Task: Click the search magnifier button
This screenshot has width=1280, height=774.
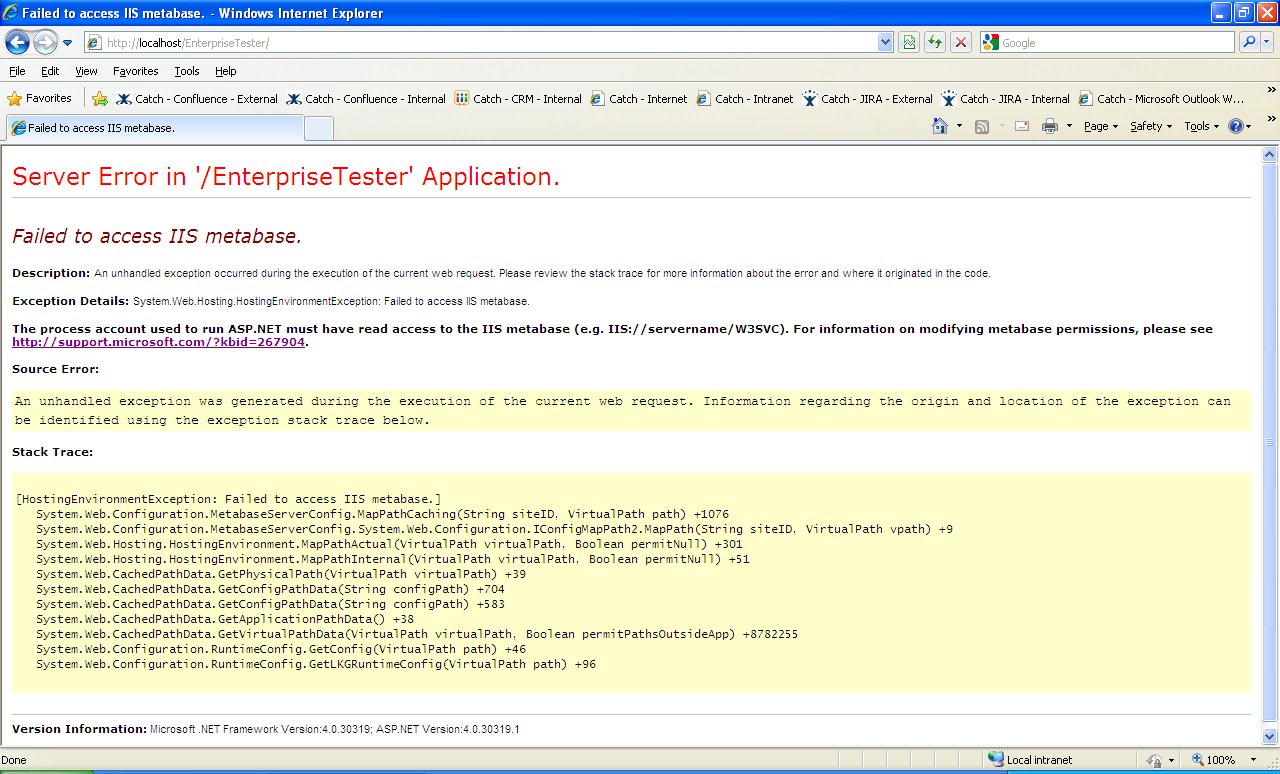Action: pos(1248,42)
